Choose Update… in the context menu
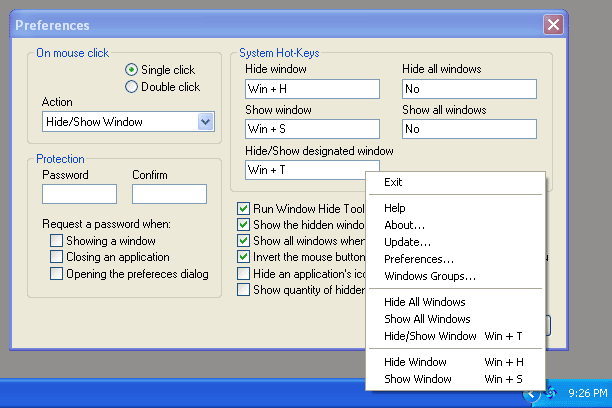This screenshot has height=408, width=612. tap(407, 242)
